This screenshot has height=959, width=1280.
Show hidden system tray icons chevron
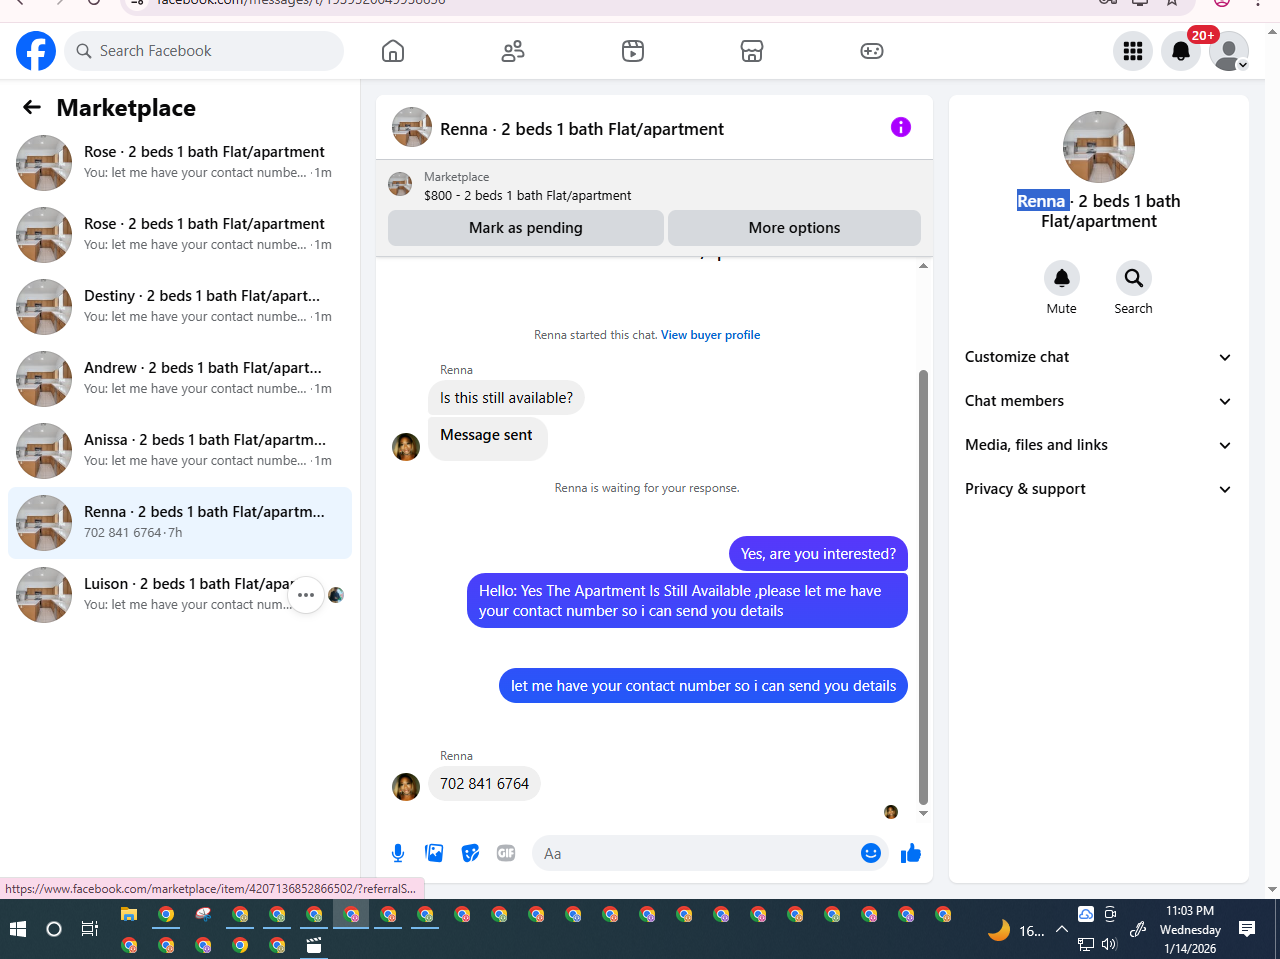1062,930
